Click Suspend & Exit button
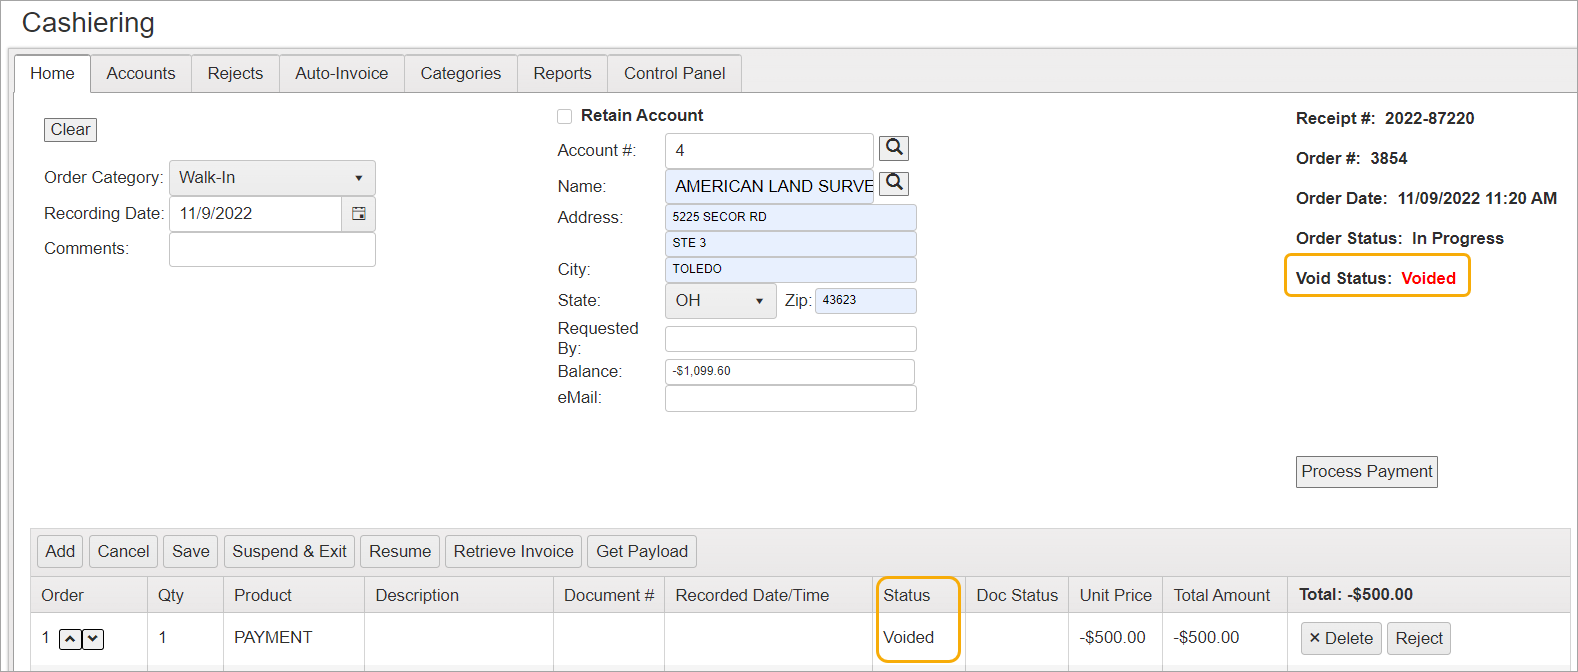The image size is (1578, 672). [x=289, y=552]
